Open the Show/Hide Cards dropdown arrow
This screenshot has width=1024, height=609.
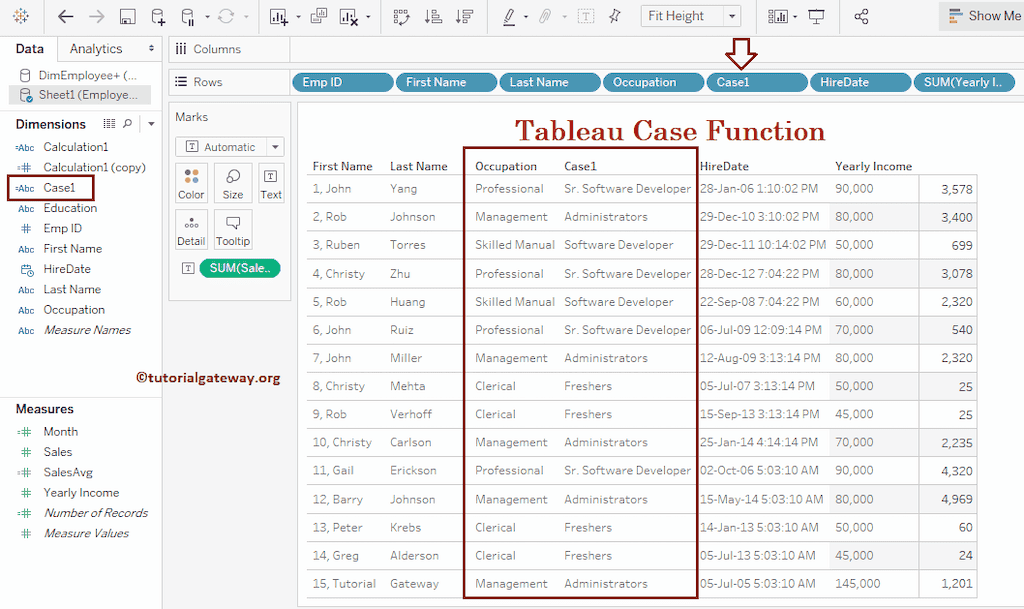(x=795, y=17)
